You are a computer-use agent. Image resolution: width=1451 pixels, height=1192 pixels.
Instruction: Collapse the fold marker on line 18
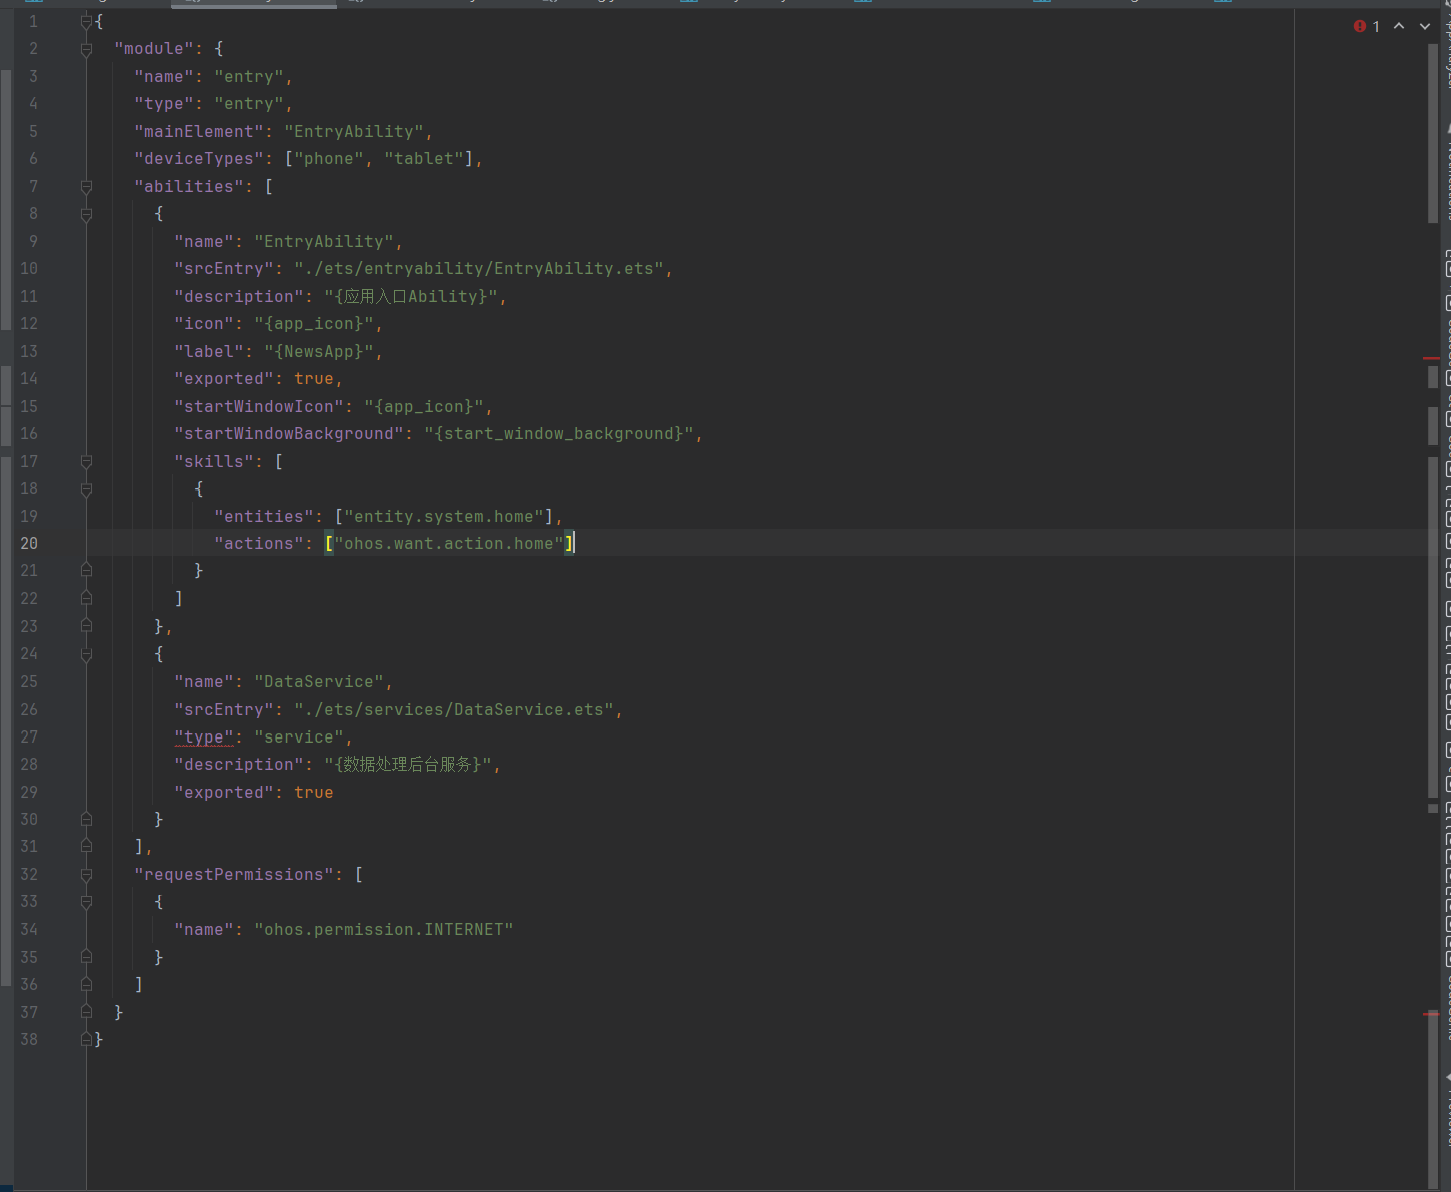(x=86, y=489)
